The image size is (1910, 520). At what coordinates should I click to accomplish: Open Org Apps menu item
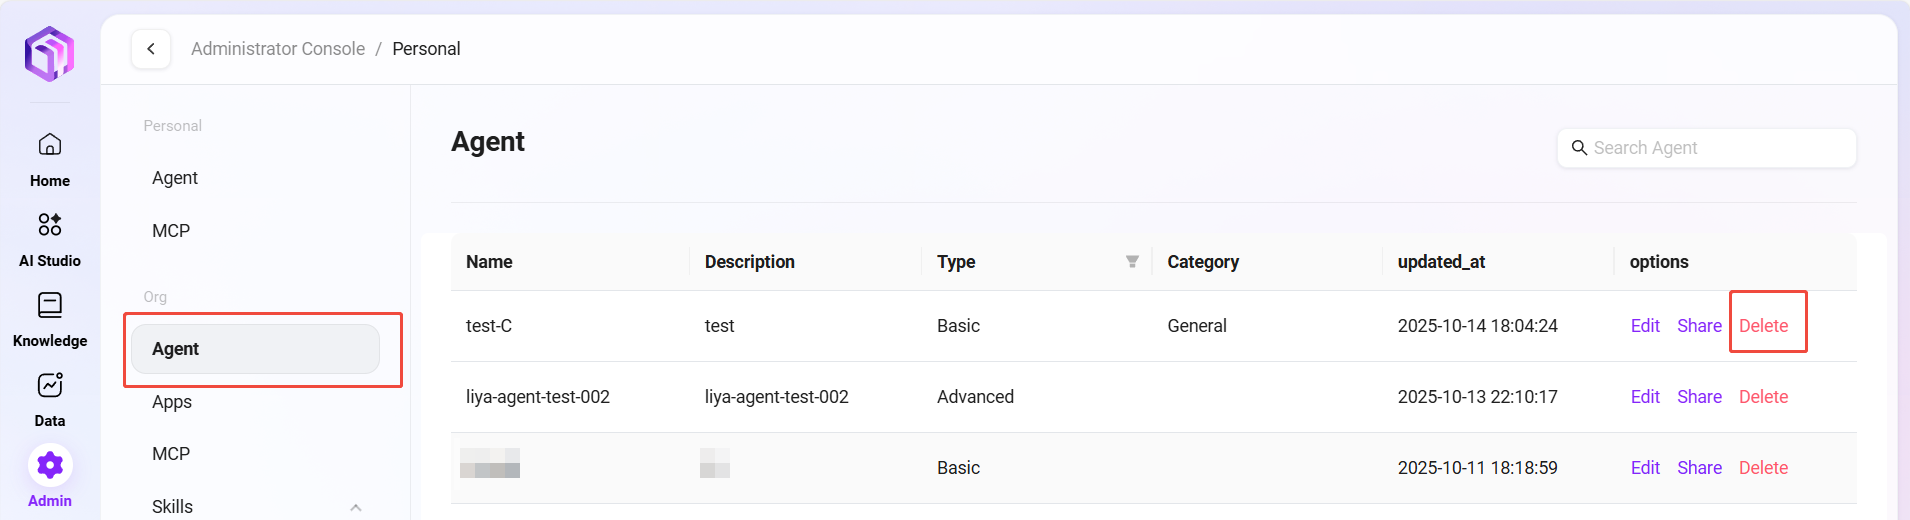tap(172, 402)
